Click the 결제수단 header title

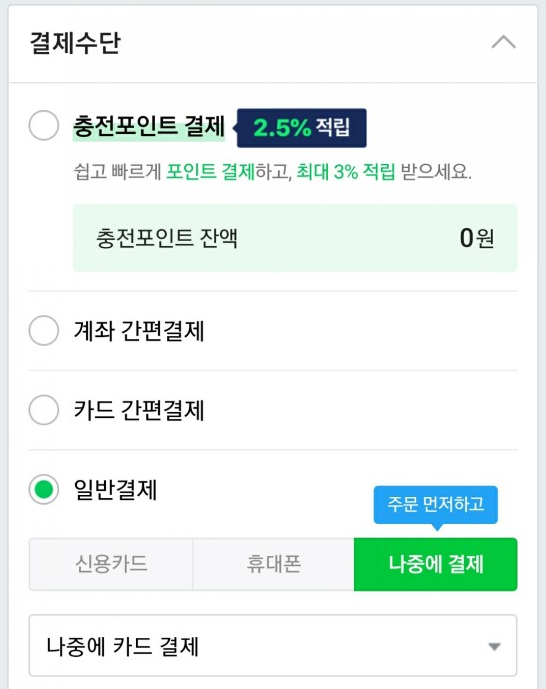click(x=75, y=43)
